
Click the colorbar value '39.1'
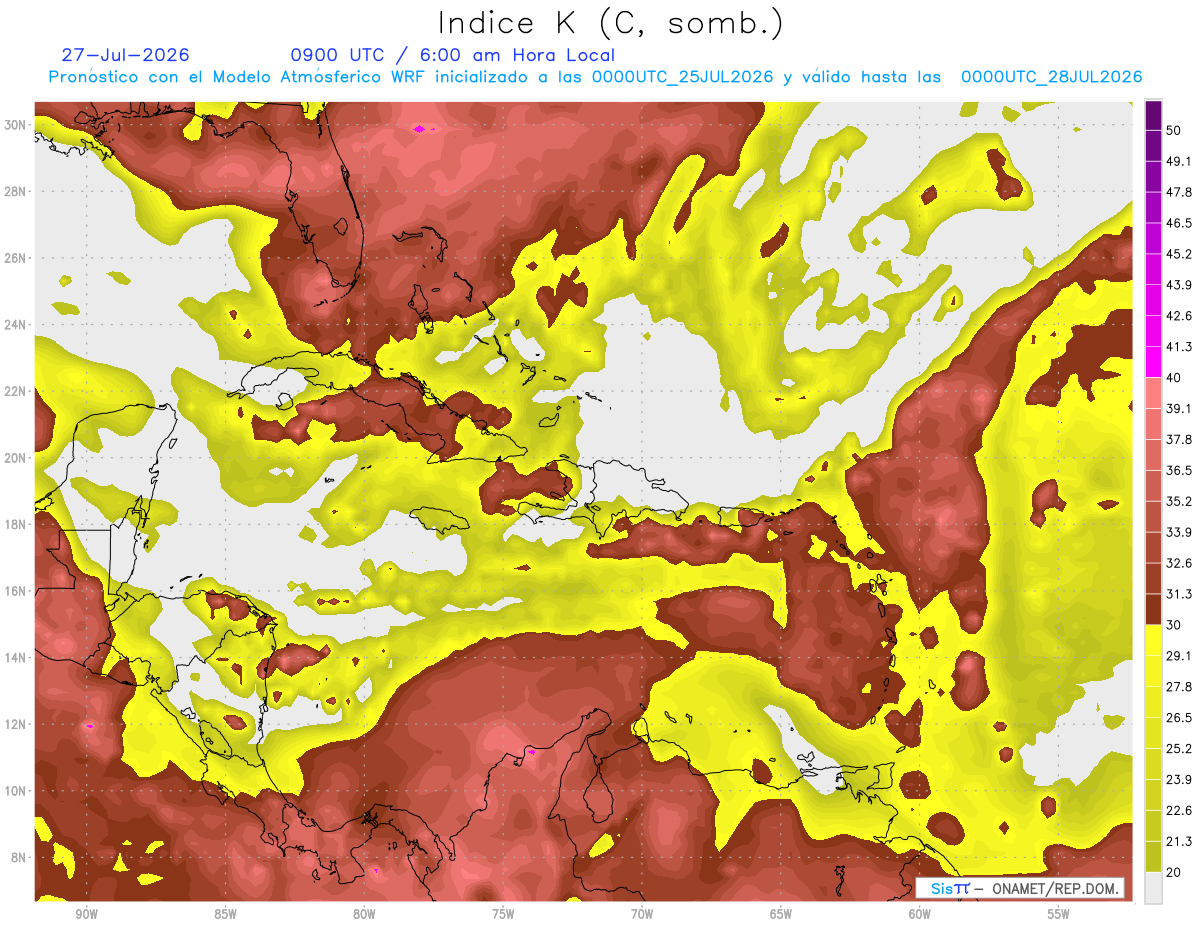pyautogui.click(x=1178, y=408)
